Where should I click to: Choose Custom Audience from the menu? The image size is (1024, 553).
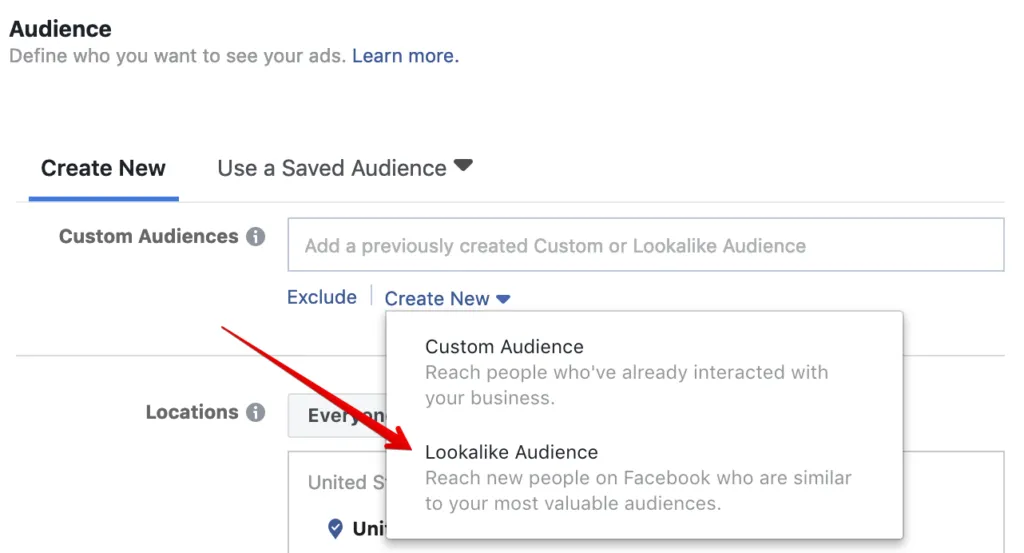pyautogui.click(x=504, y=347)
